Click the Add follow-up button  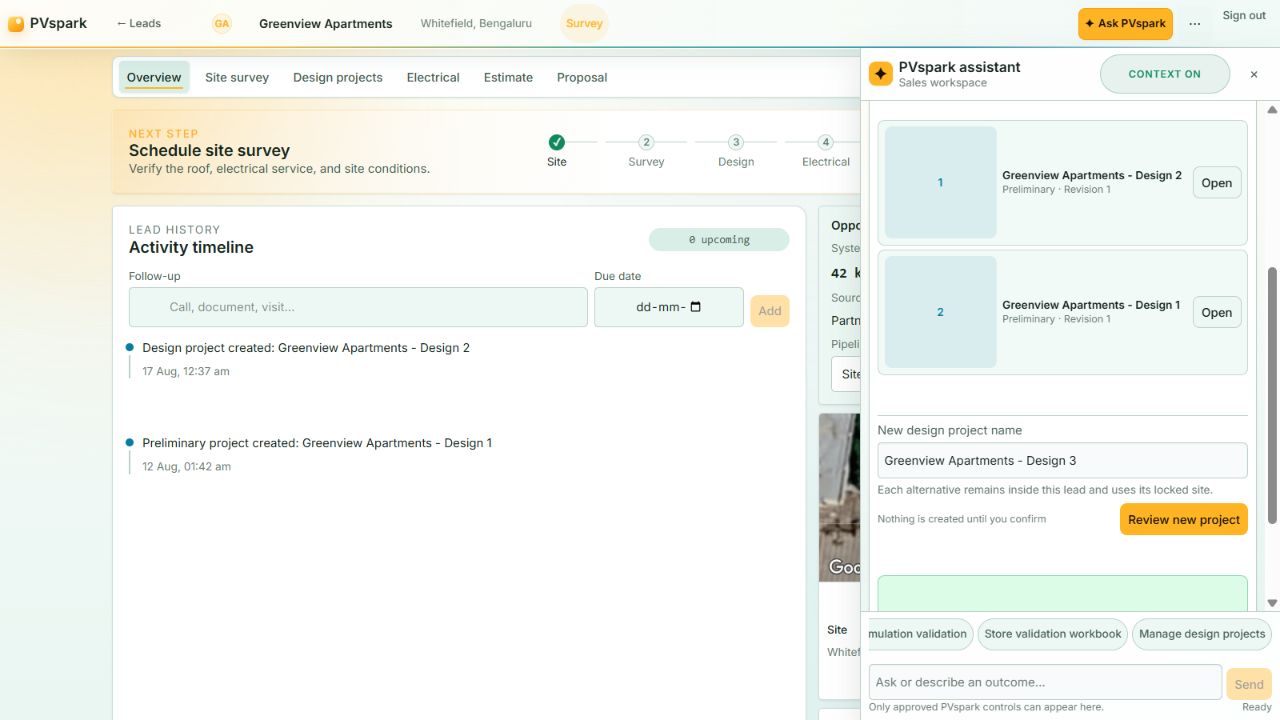click(x=770, y=311)
